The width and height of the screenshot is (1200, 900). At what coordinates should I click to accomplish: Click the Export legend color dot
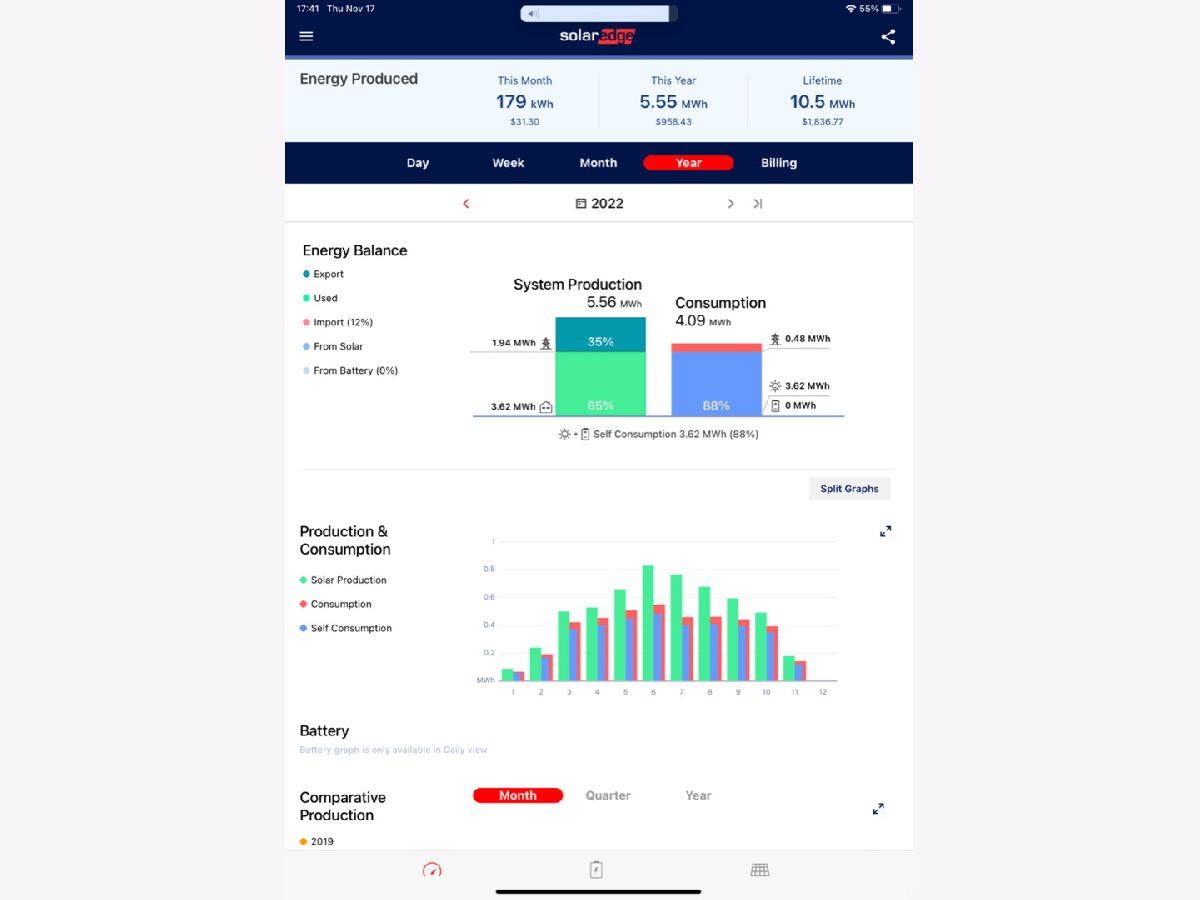coord(306,274)
